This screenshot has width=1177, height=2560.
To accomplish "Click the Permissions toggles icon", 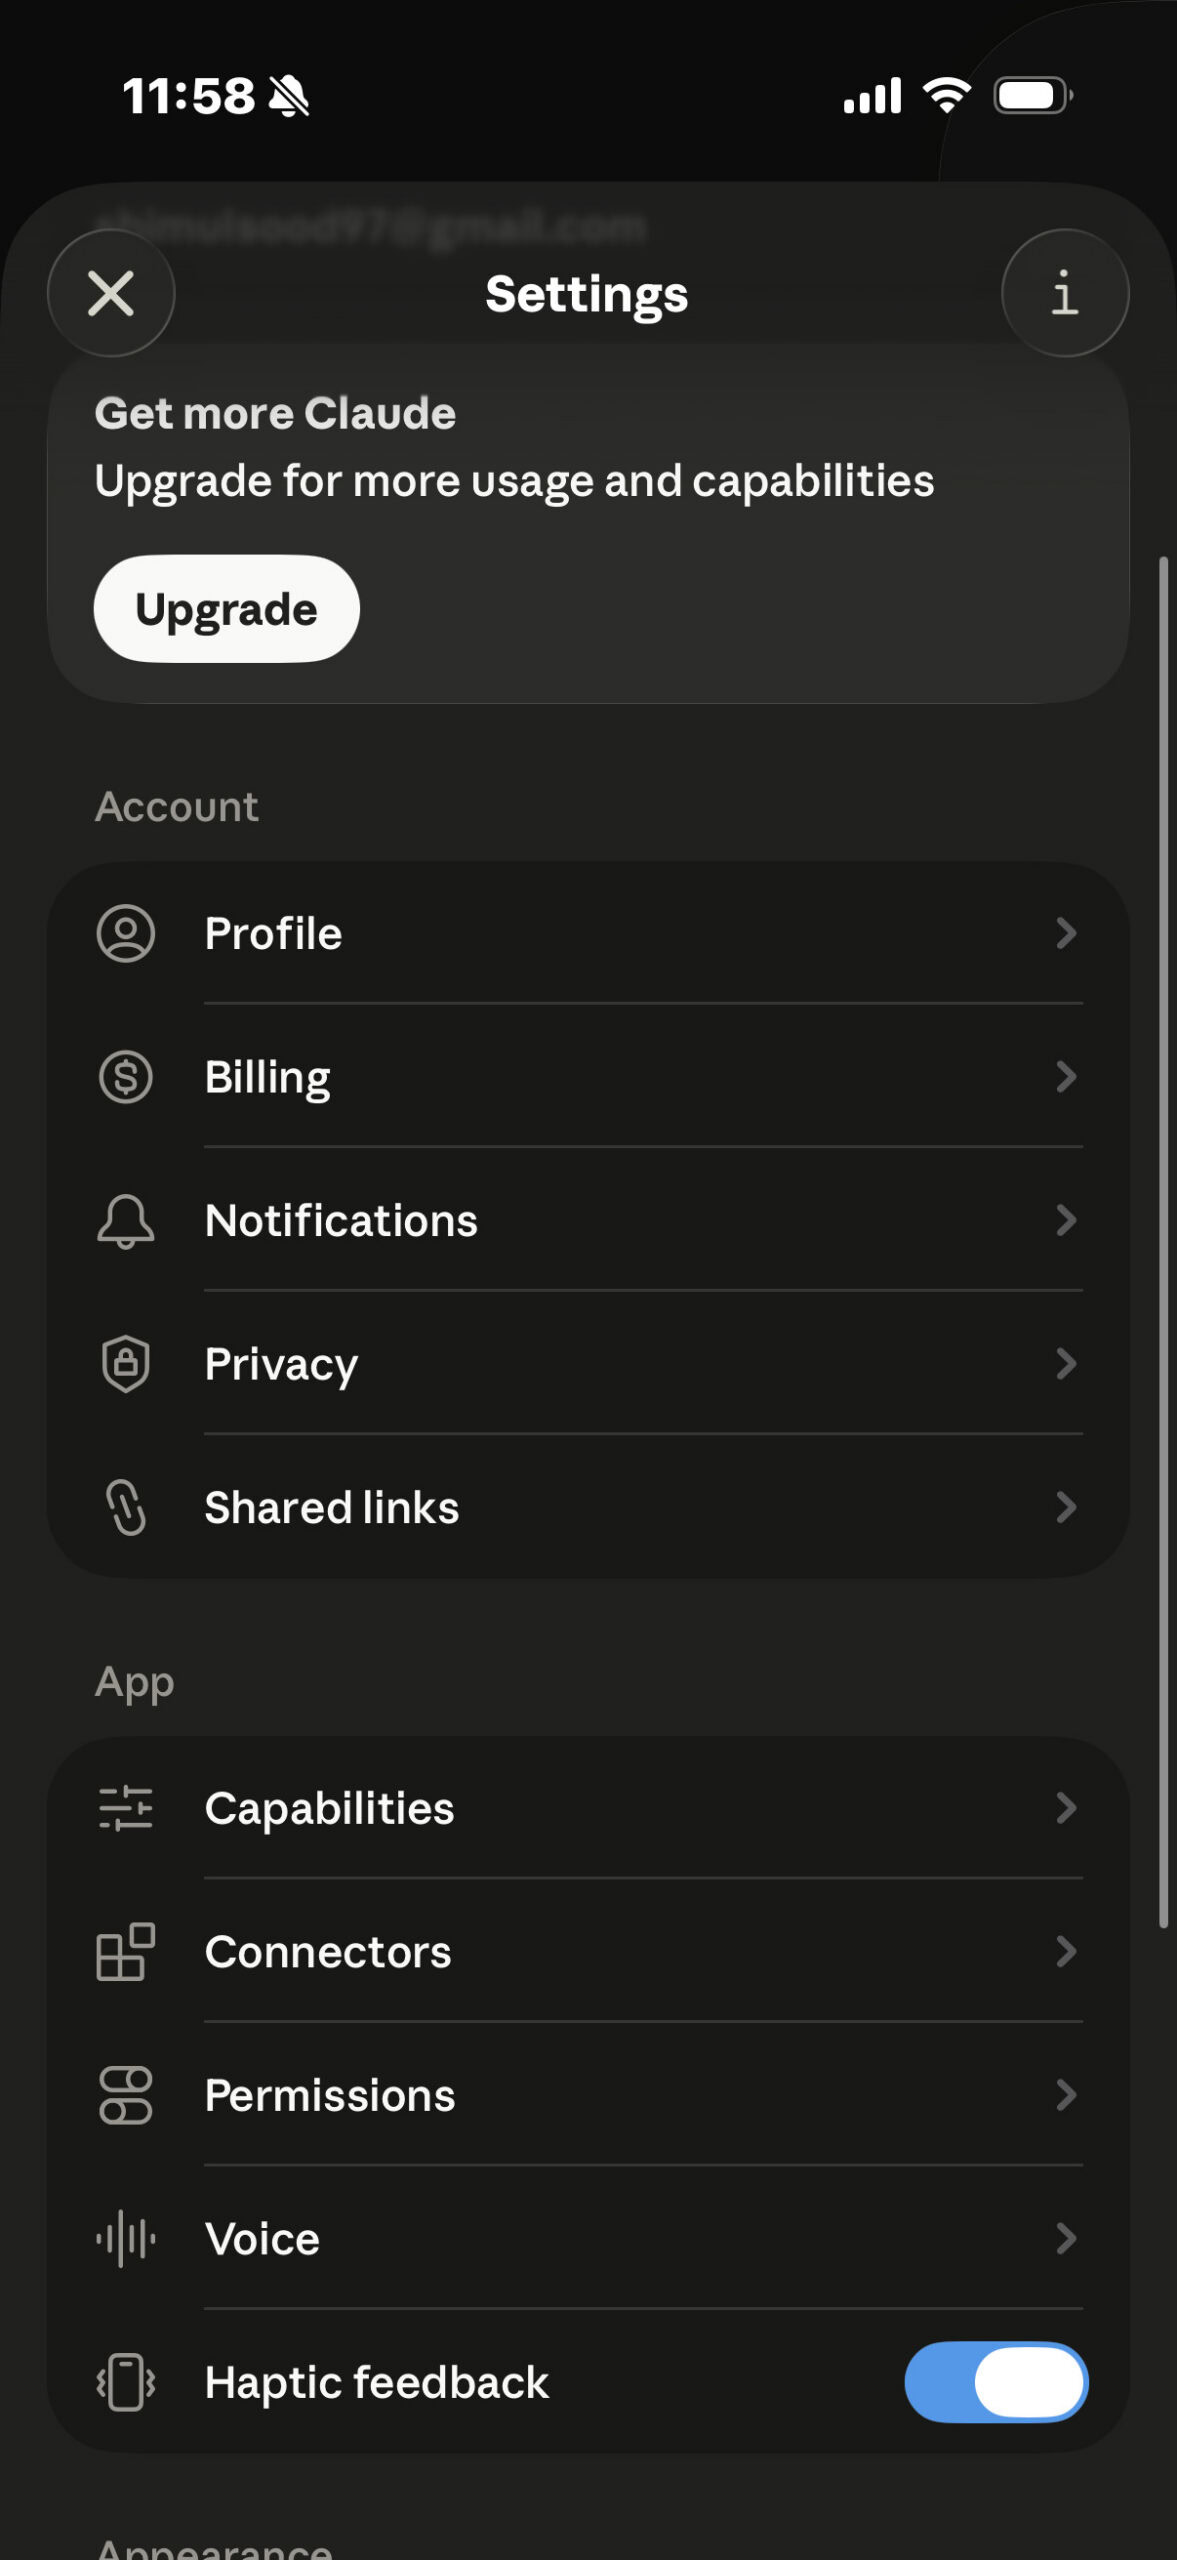I will (126, 2095).
